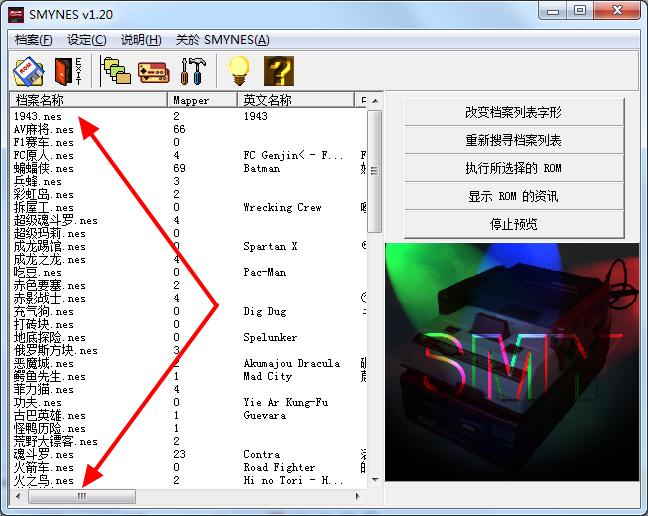648x516 pixels.
Task: Select AV麻将.nes in the file list
Action: 44,129
